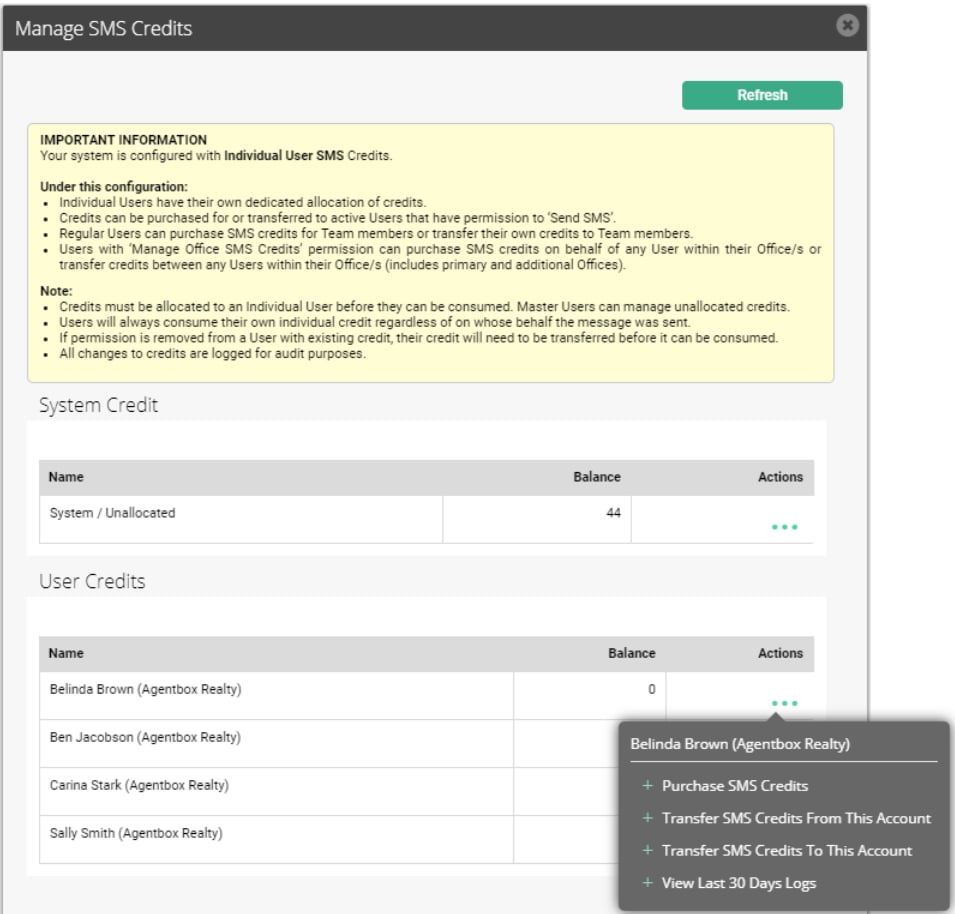The image size is (955, 914).
Task: Click Belinda Brown name in user table
Action: tap(146, 689)
